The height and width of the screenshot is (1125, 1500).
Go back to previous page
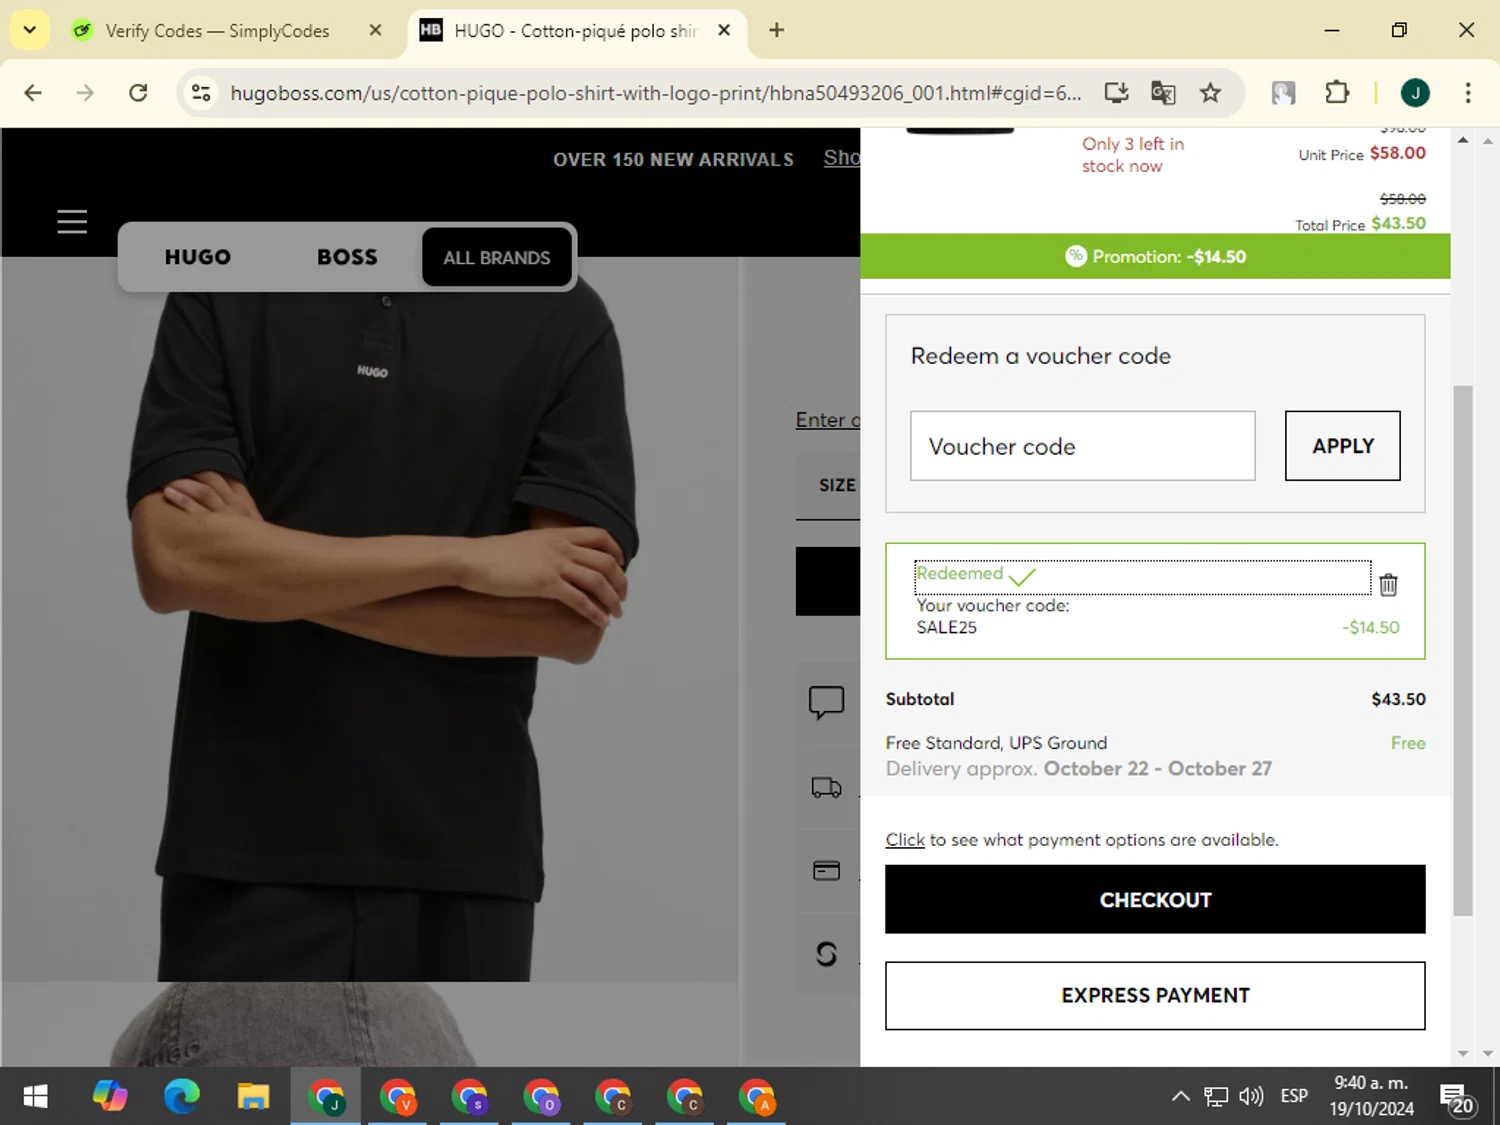[x=33, y=93]
